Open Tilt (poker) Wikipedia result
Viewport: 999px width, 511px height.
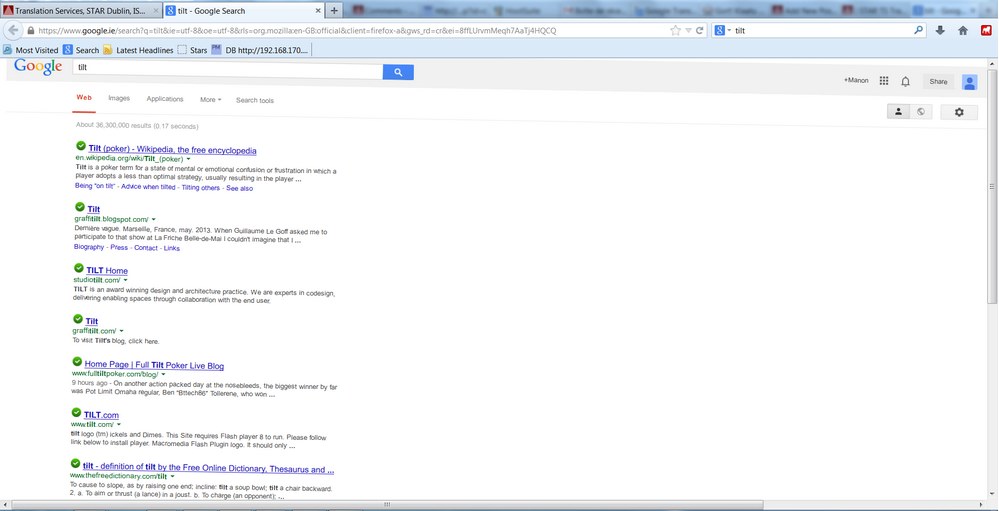(173, 150)
